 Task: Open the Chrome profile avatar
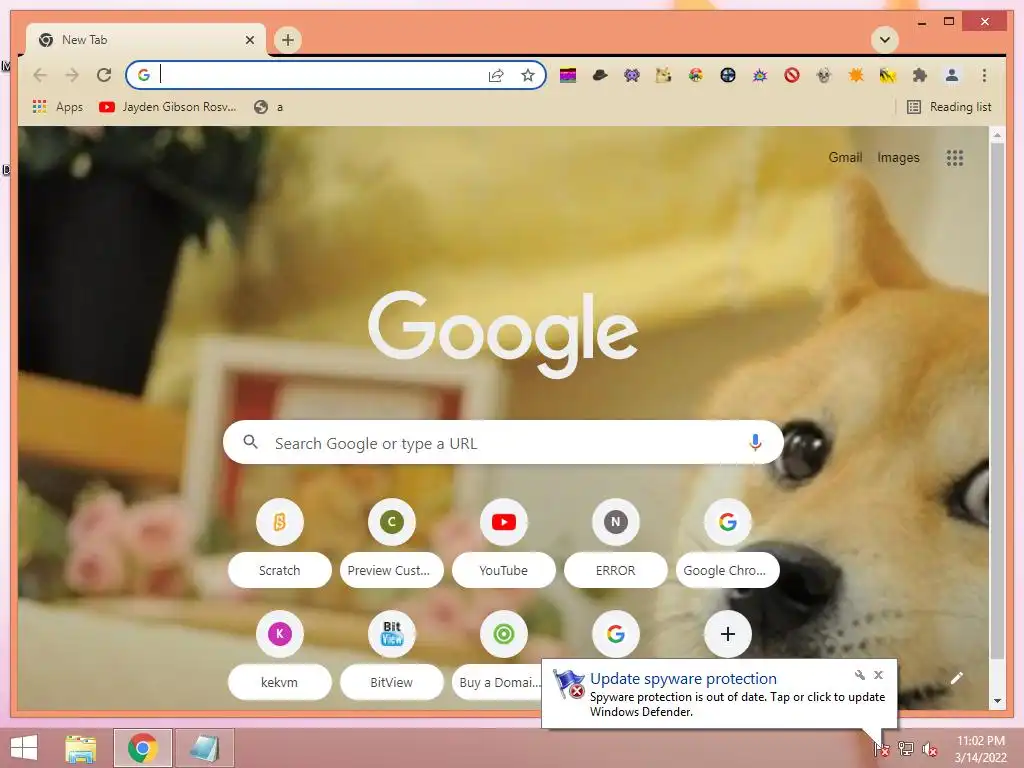pos(952,76)
